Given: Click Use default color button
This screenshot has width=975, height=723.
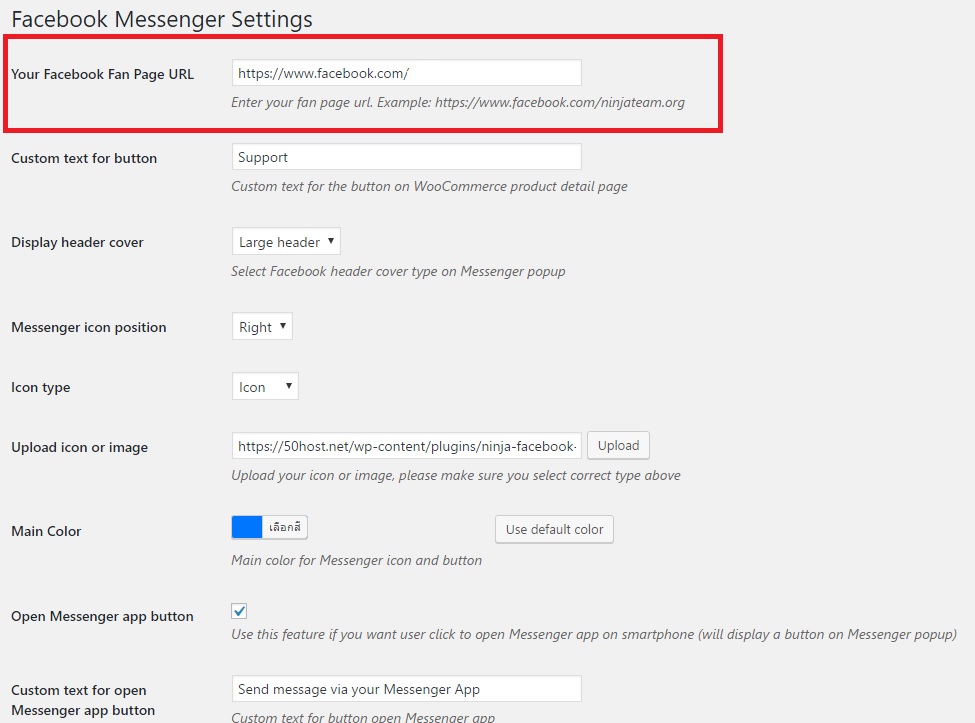Looking at the screenshot, I should 554,529.
